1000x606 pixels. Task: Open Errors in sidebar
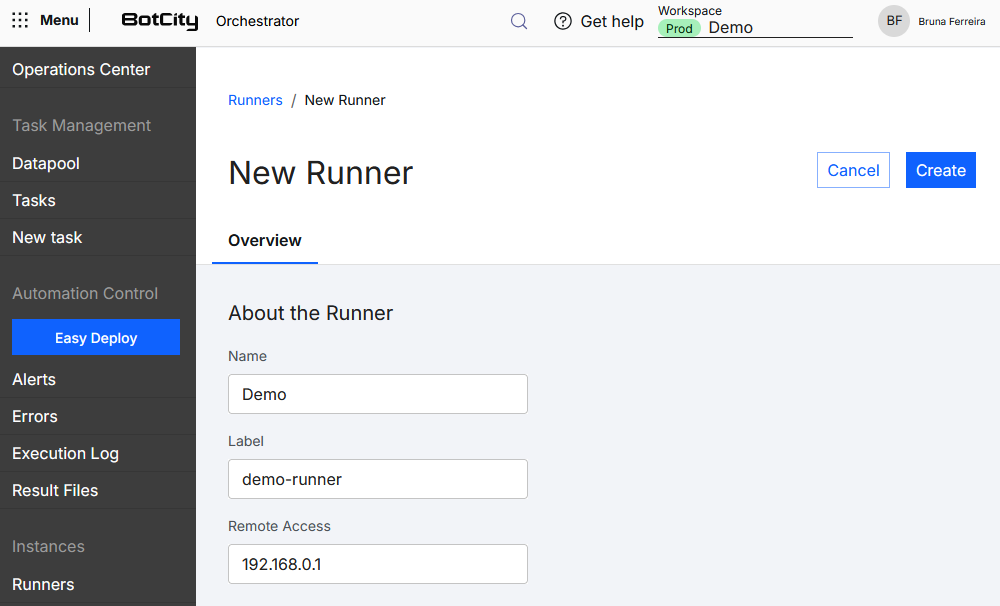click(98, 417)
